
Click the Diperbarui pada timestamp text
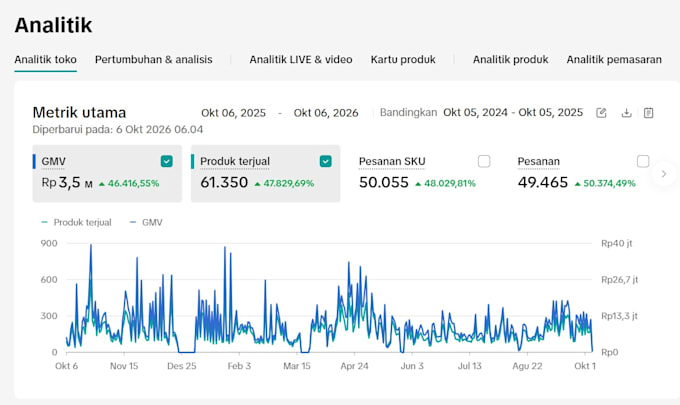[x=118, y=129]
